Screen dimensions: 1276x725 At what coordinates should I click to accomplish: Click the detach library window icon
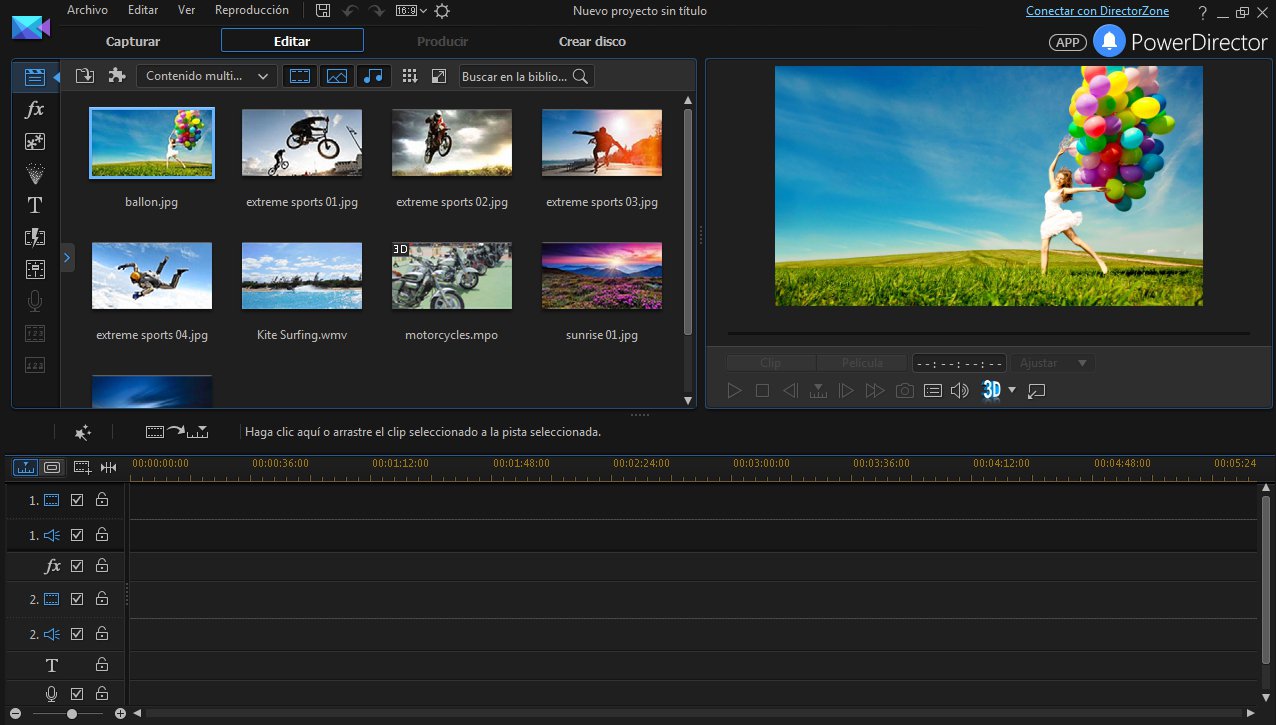coord(438,76)
